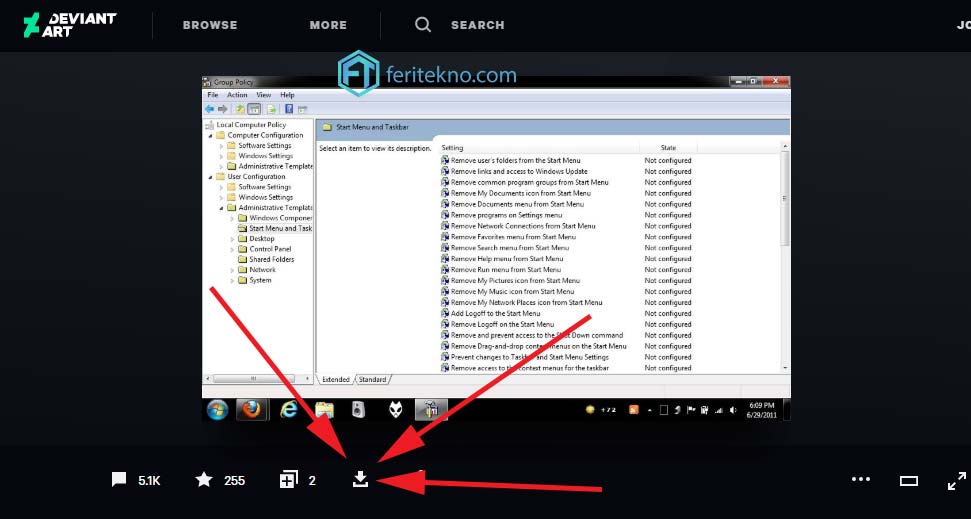
Task: Favourite the artwork with the star icon
Action: [204, 479]
